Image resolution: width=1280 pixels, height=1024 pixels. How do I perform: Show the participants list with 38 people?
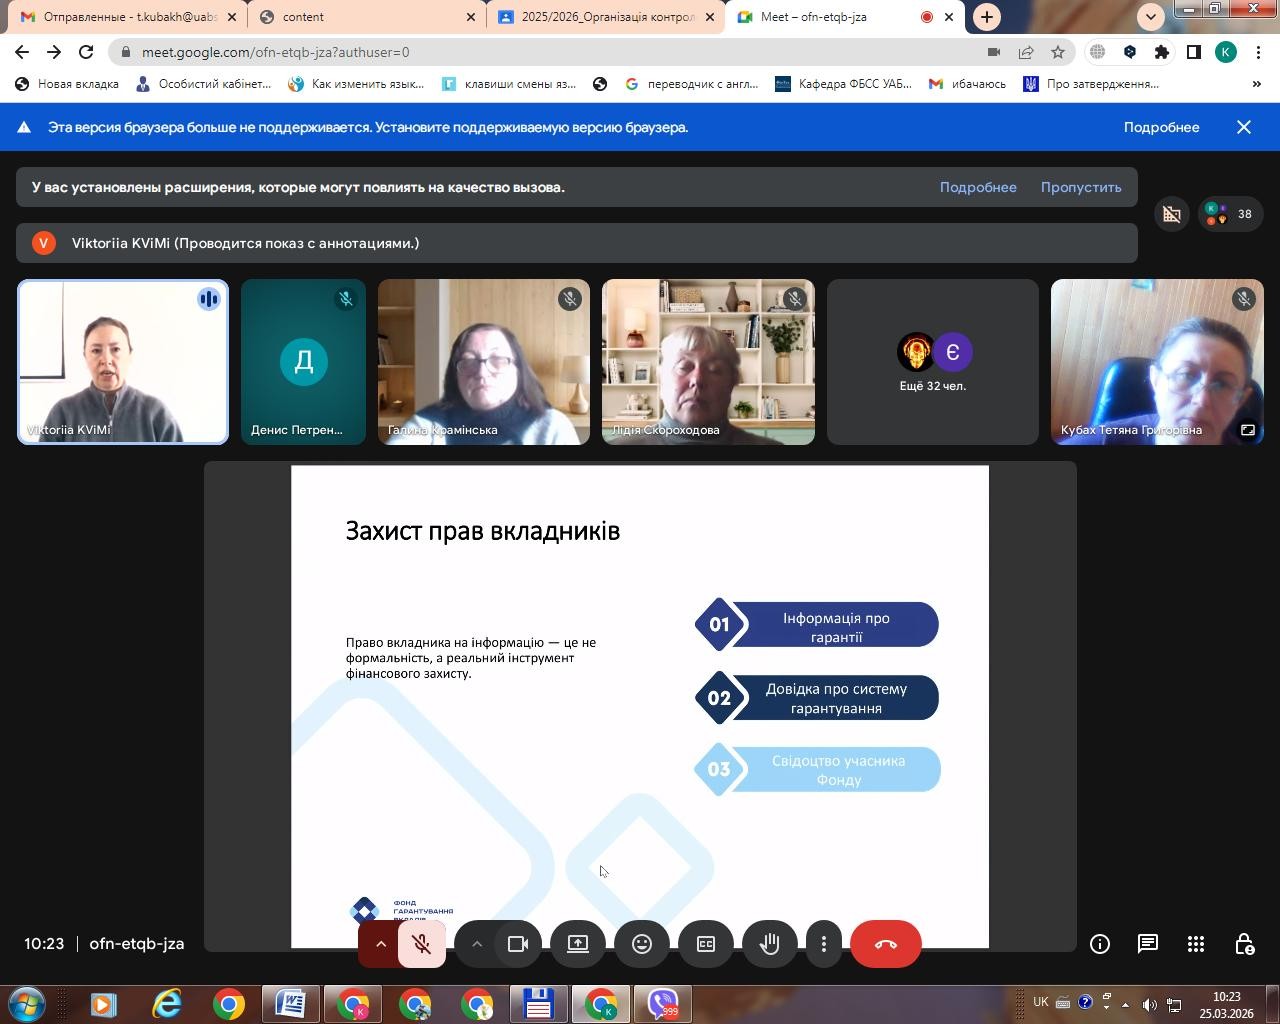pos(1230,214)
